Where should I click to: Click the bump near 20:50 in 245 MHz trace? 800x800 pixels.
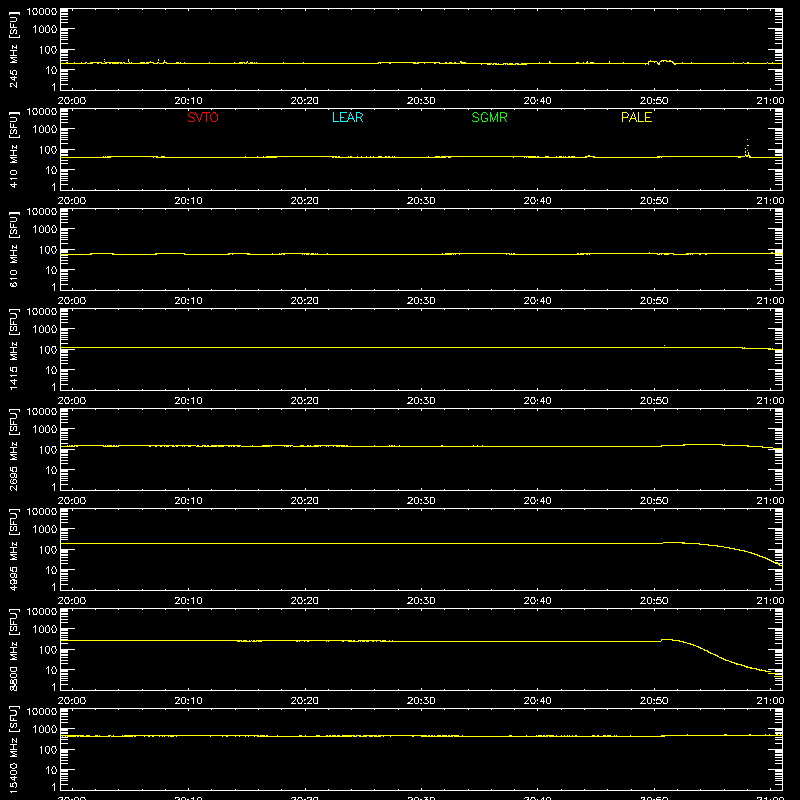click(x=661, y=62)
